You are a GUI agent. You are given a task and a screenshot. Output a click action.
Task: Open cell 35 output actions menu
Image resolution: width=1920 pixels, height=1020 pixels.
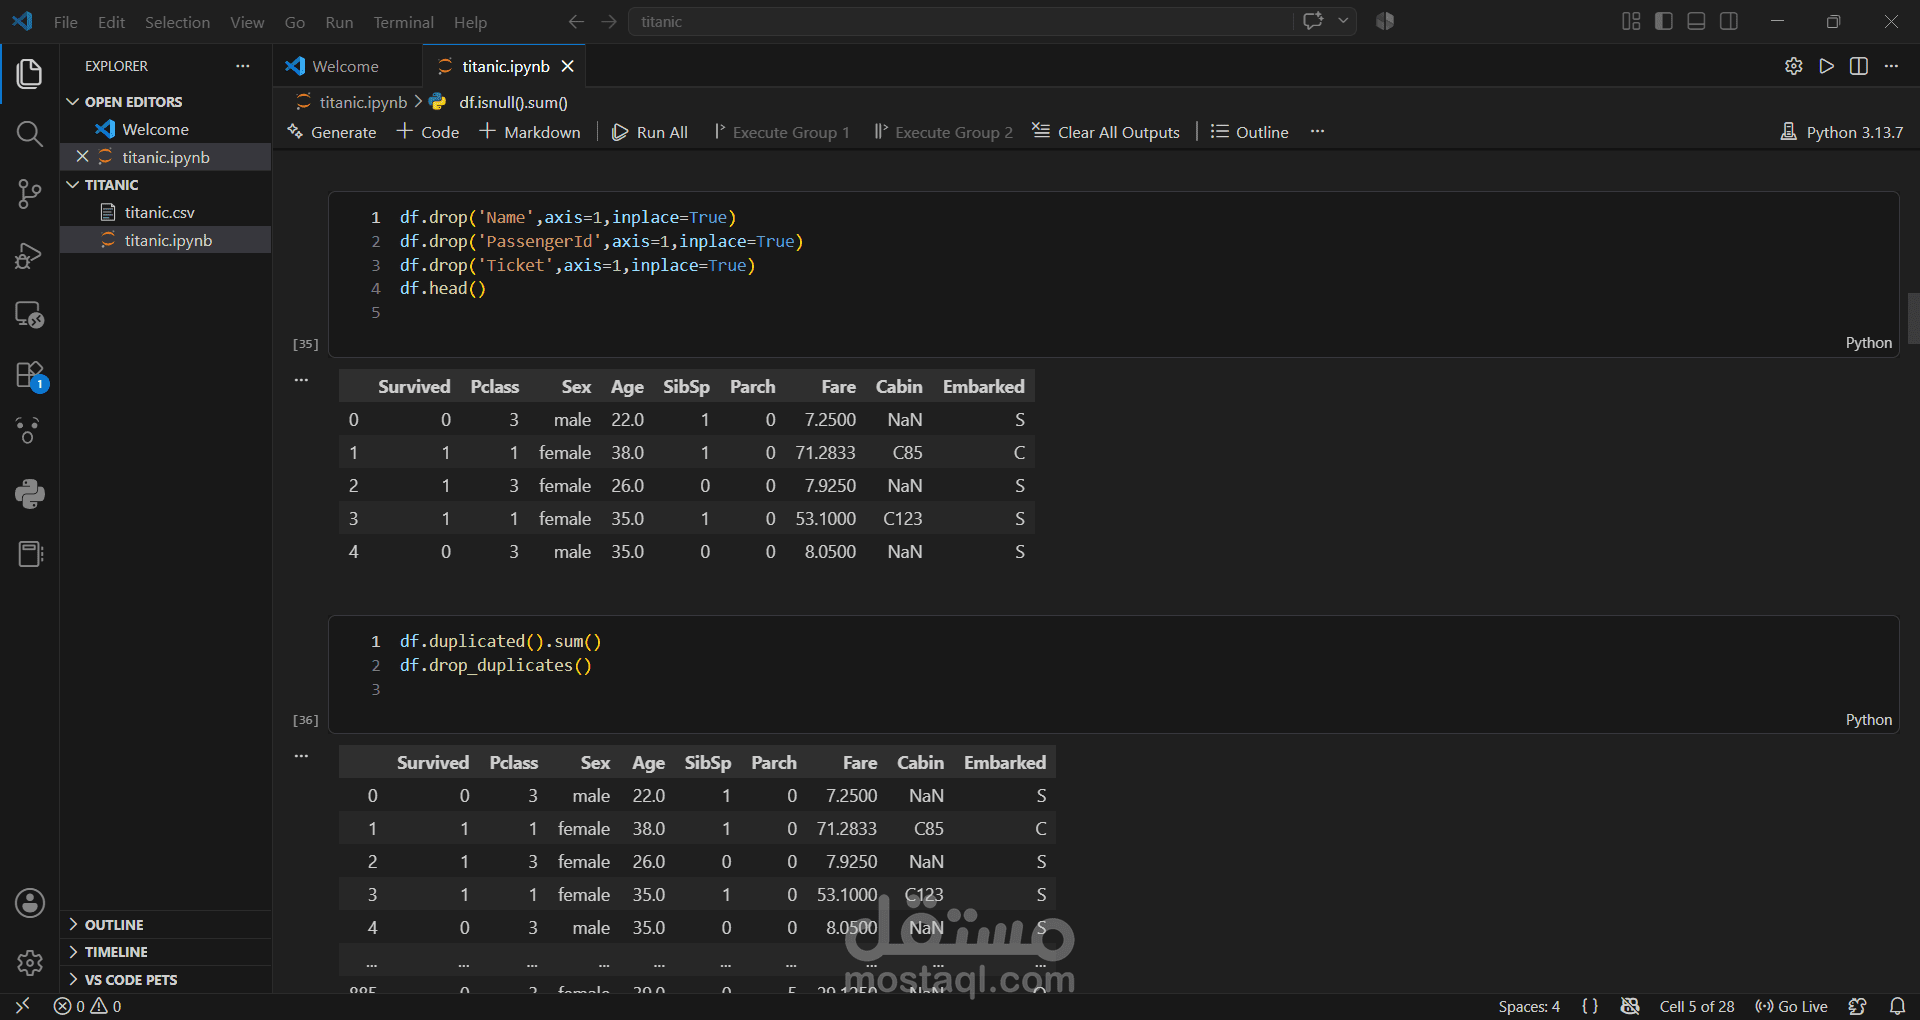pos(301,380)
